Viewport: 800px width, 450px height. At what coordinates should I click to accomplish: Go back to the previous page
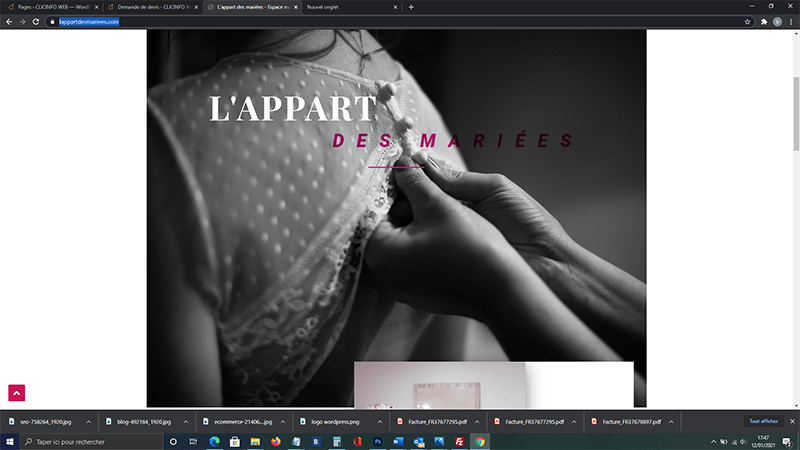point(8,21)
